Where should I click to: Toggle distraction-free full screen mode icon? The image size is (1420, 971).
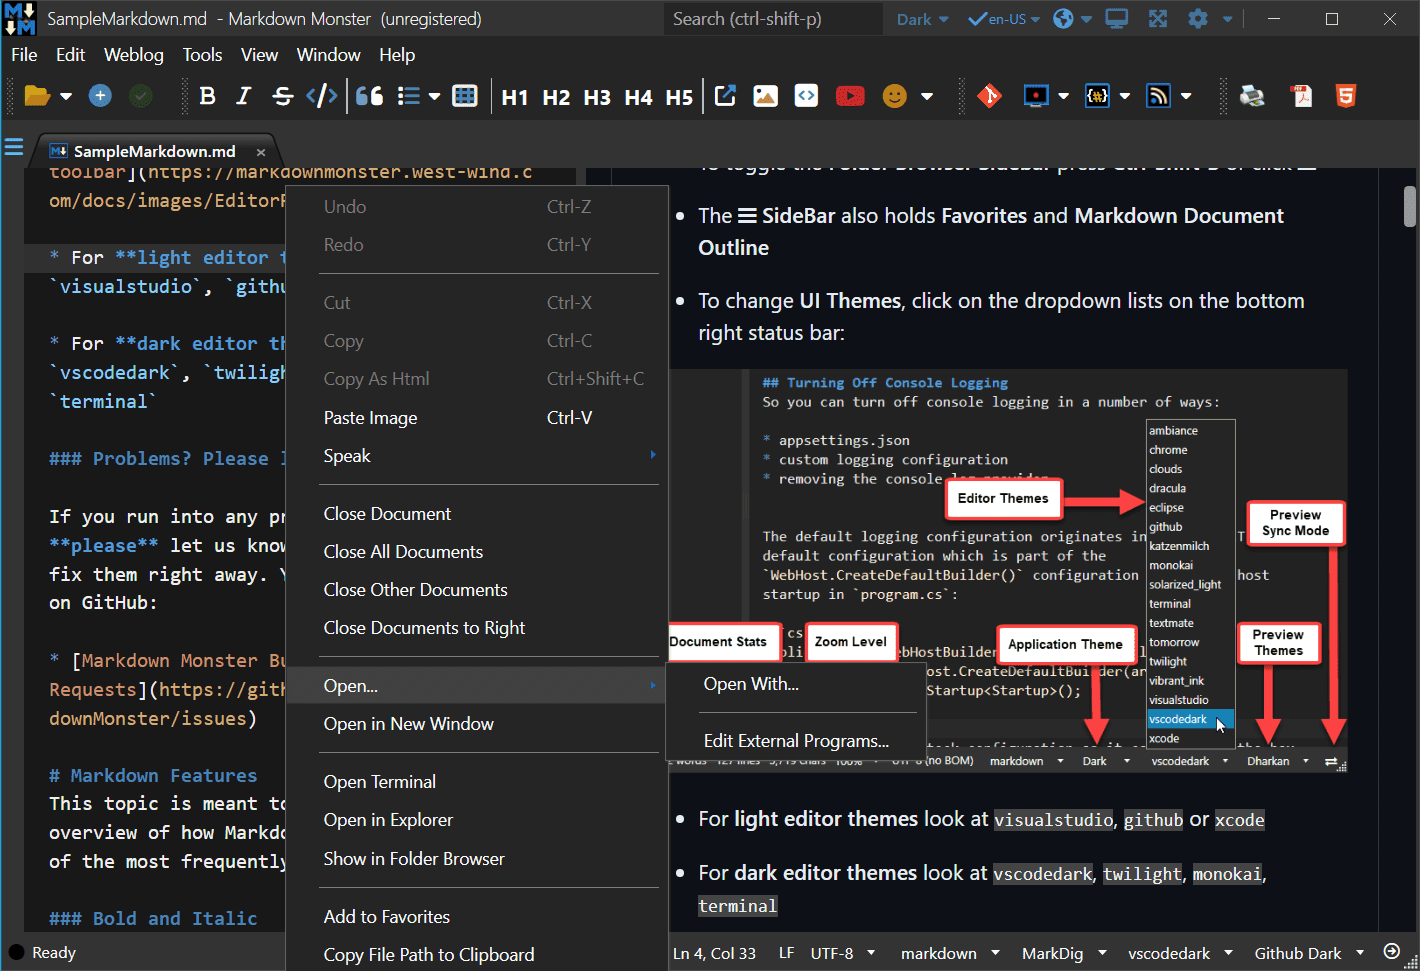click(1157, 19)
